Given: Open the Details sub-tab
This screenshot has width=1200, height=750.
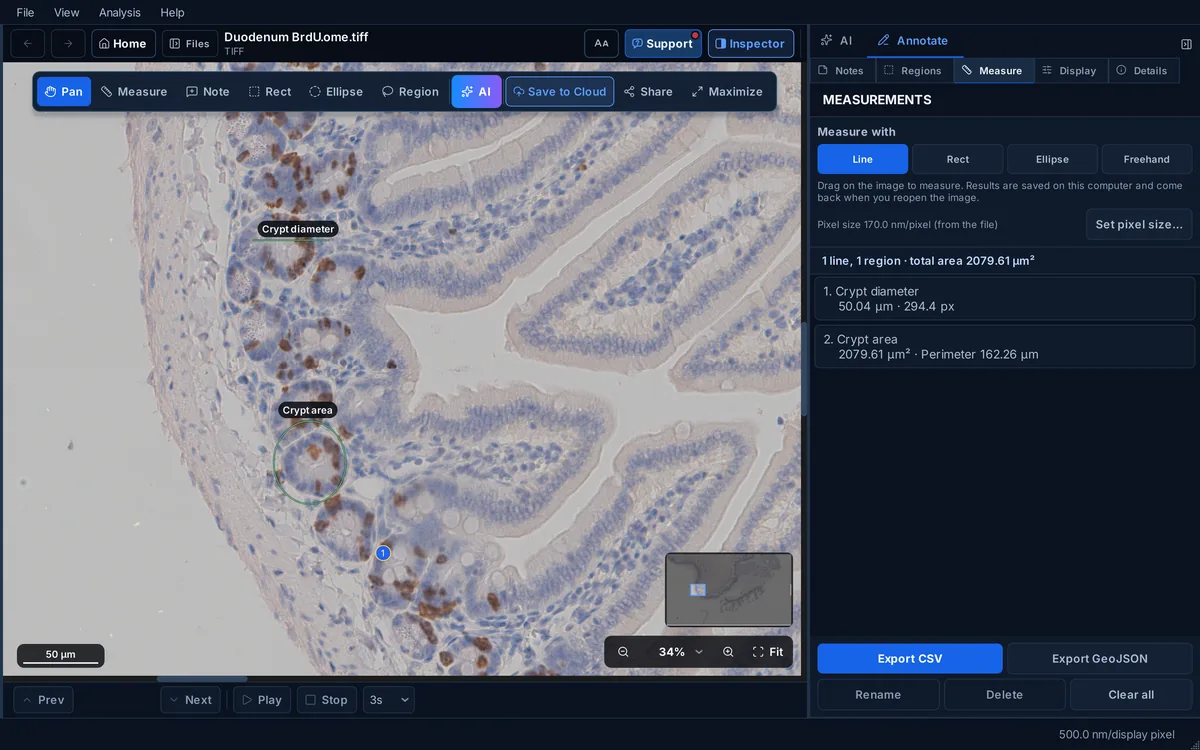Looking at the screenshot, I should click(1142, 71).
